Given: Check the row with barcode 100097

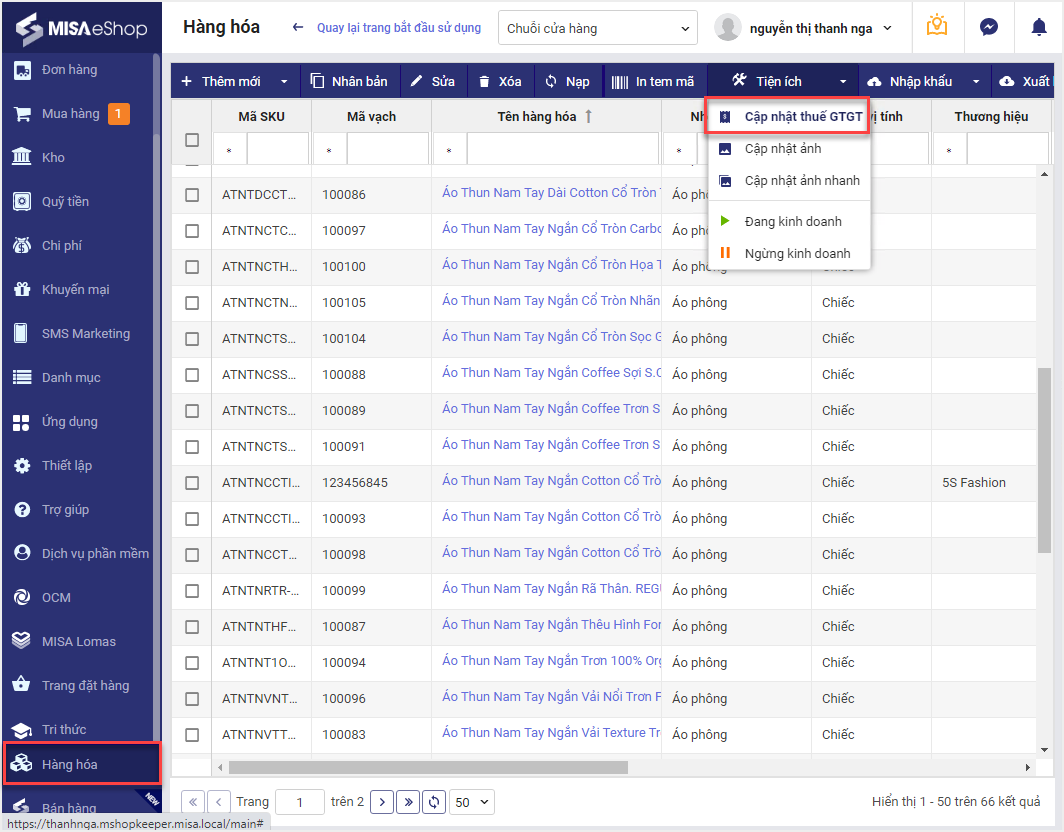Looking at the screenshot, I should tap(192, 231).
